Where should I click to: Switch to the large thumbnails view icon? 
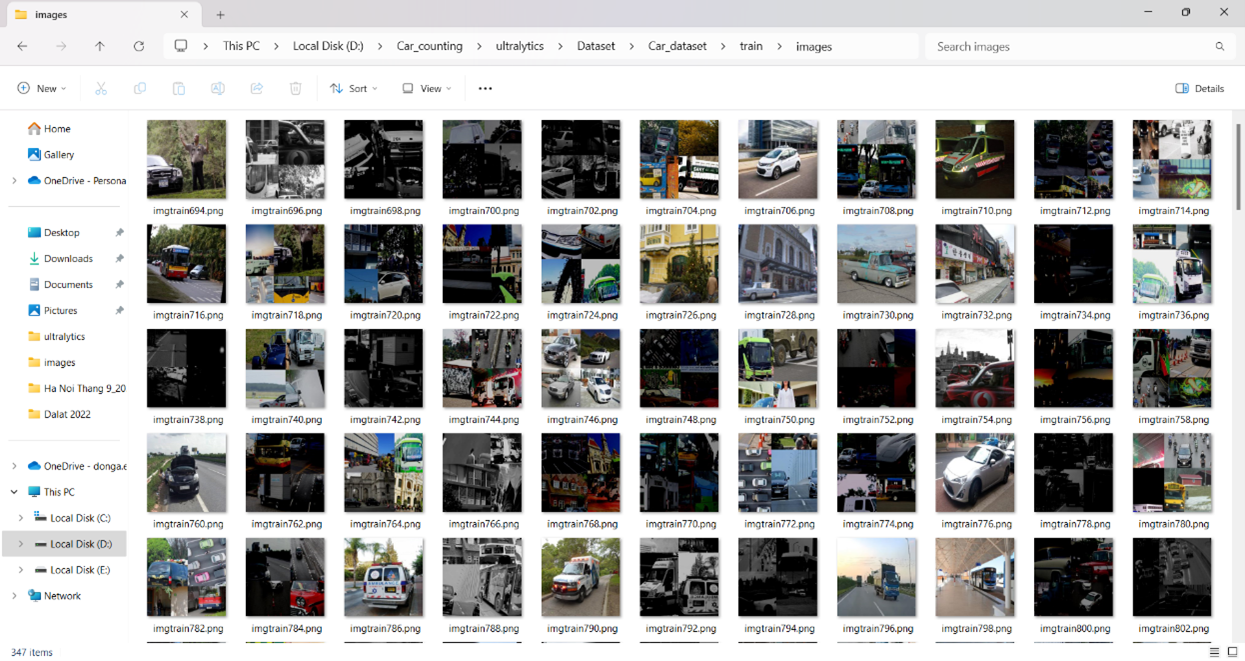pos(1232,652)
